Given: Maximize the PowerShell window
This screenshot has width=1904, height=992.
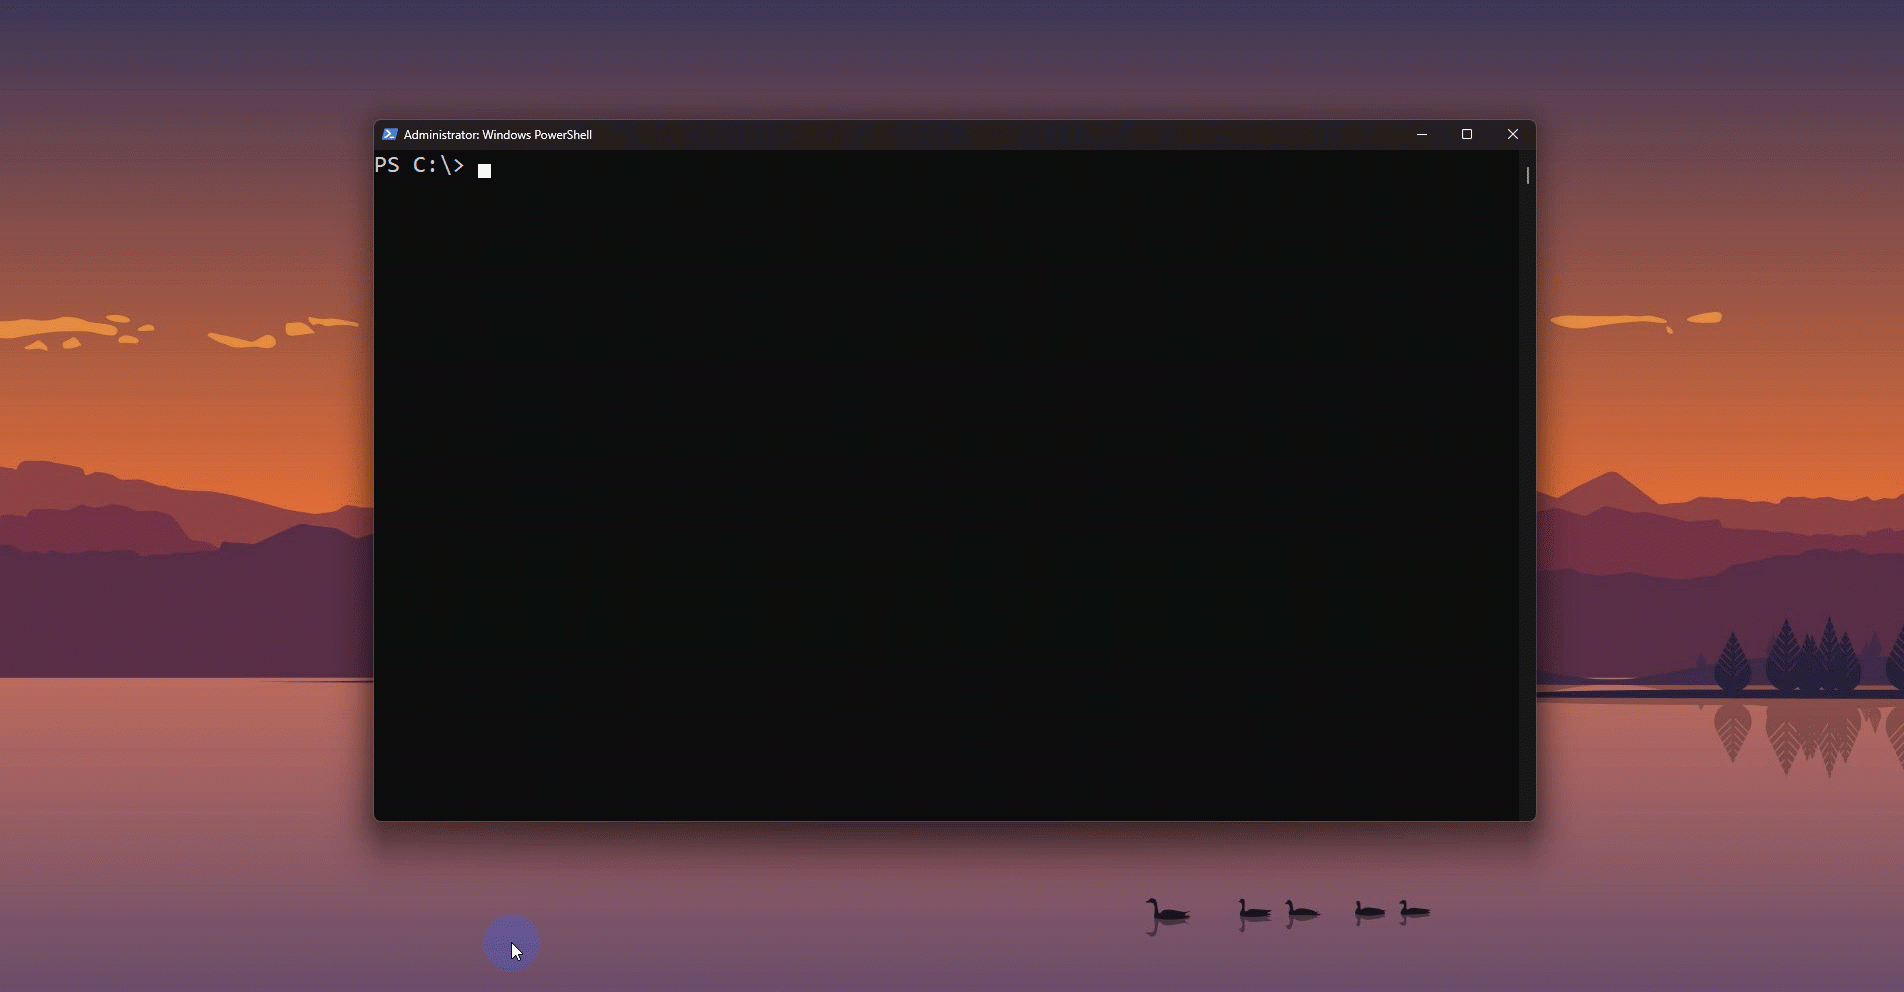Looking at the screenshot, I should [x=1467, y=134].
